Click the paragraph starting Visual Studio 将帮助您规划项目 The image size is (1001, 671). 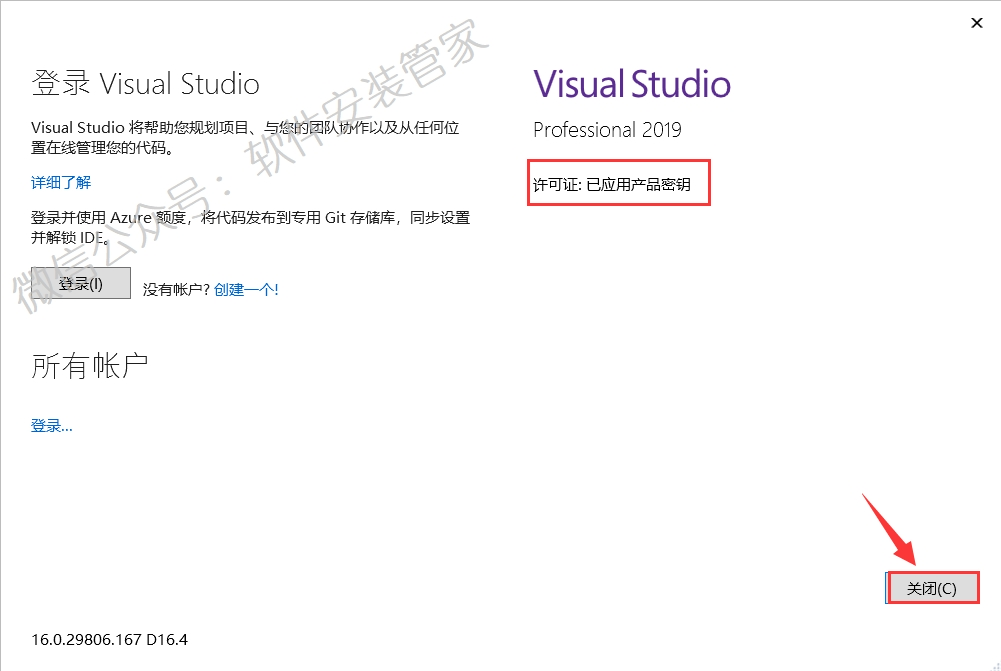(x=245, y=137)
